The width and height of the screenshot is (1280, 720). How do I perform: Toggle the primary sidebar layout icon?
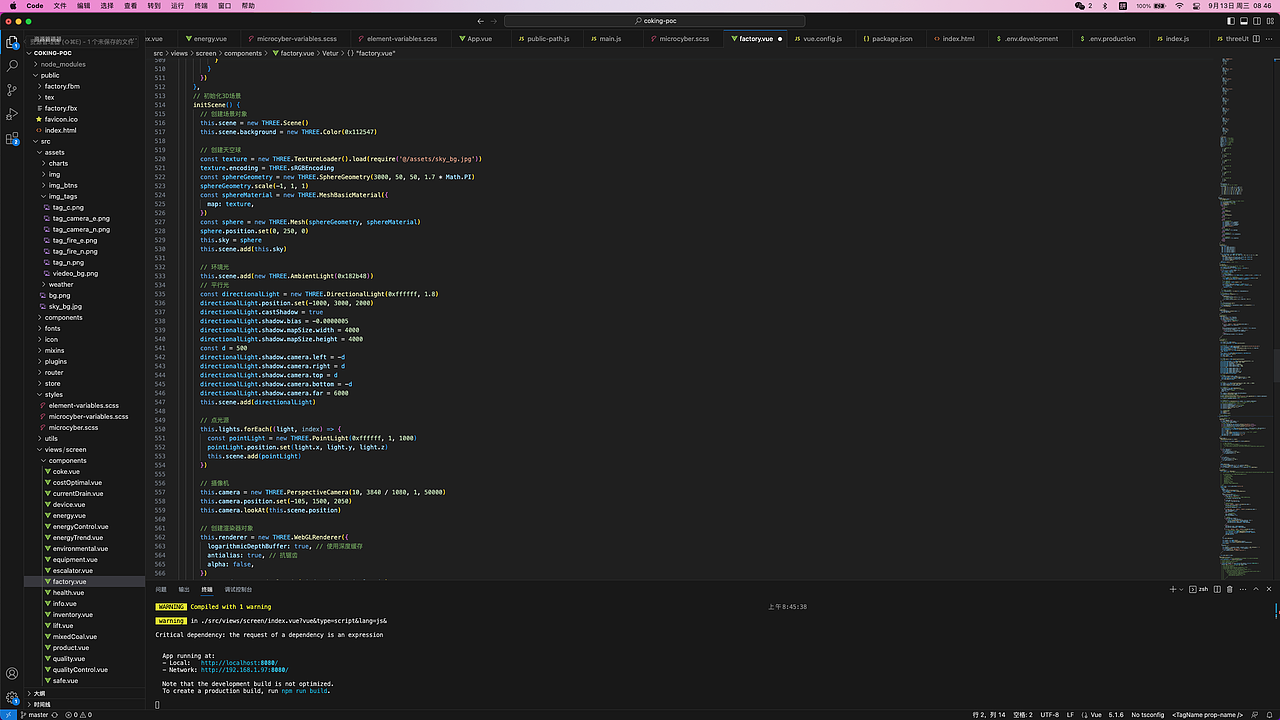[x=1230, y=21]
